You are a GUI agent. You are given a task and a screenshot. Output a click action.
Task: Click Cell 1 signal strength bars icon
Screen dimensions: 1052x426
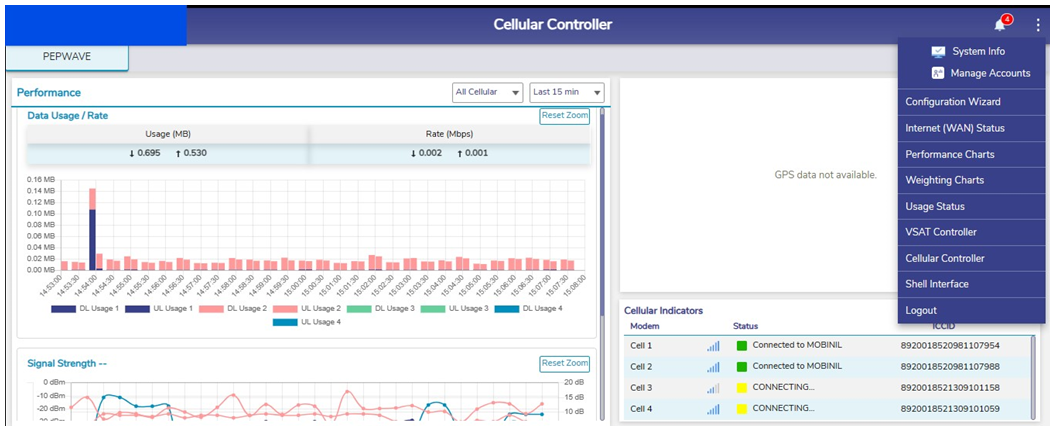[712, 346]
